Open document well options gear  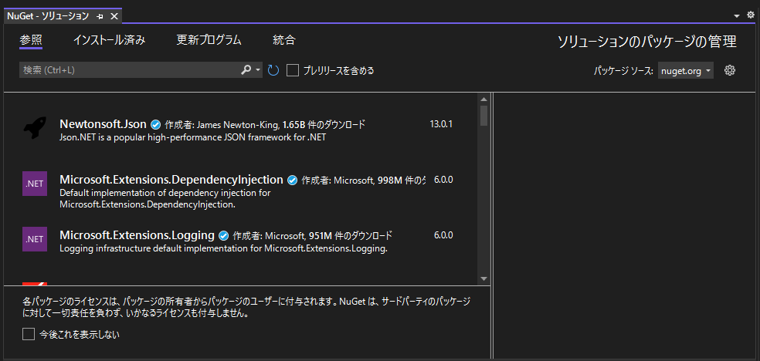tap(751, 16)
